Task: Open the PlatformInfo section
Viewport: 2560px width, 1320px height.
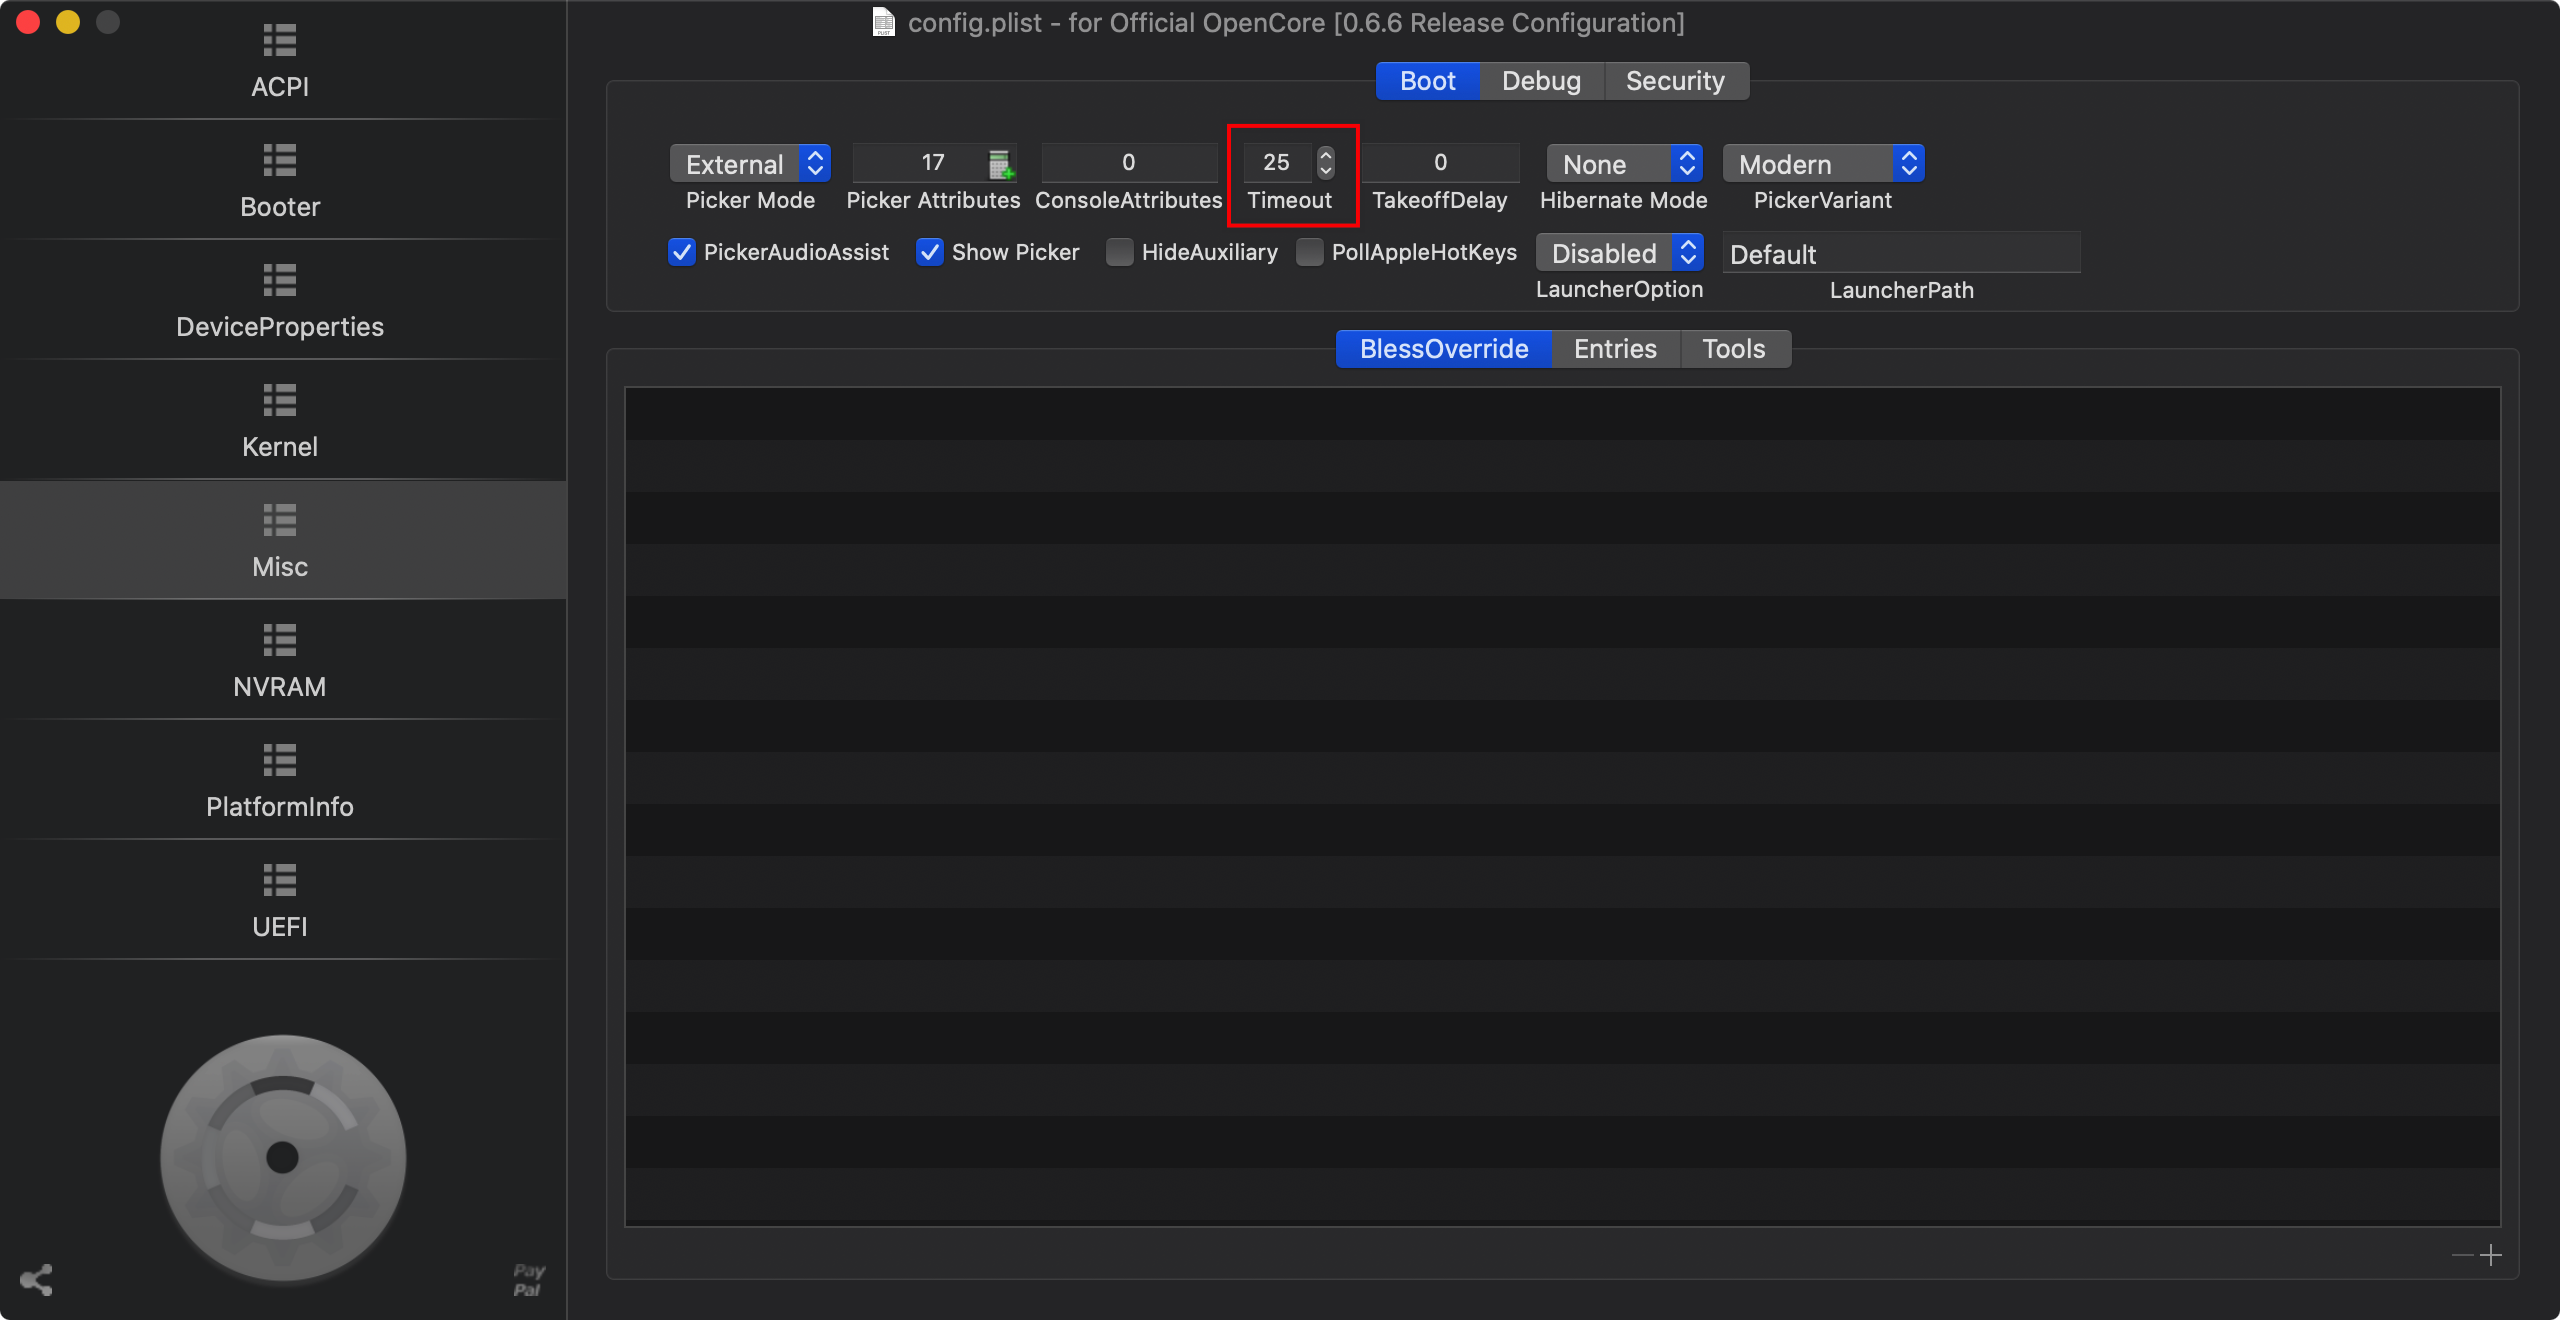Action: (280, 780)
